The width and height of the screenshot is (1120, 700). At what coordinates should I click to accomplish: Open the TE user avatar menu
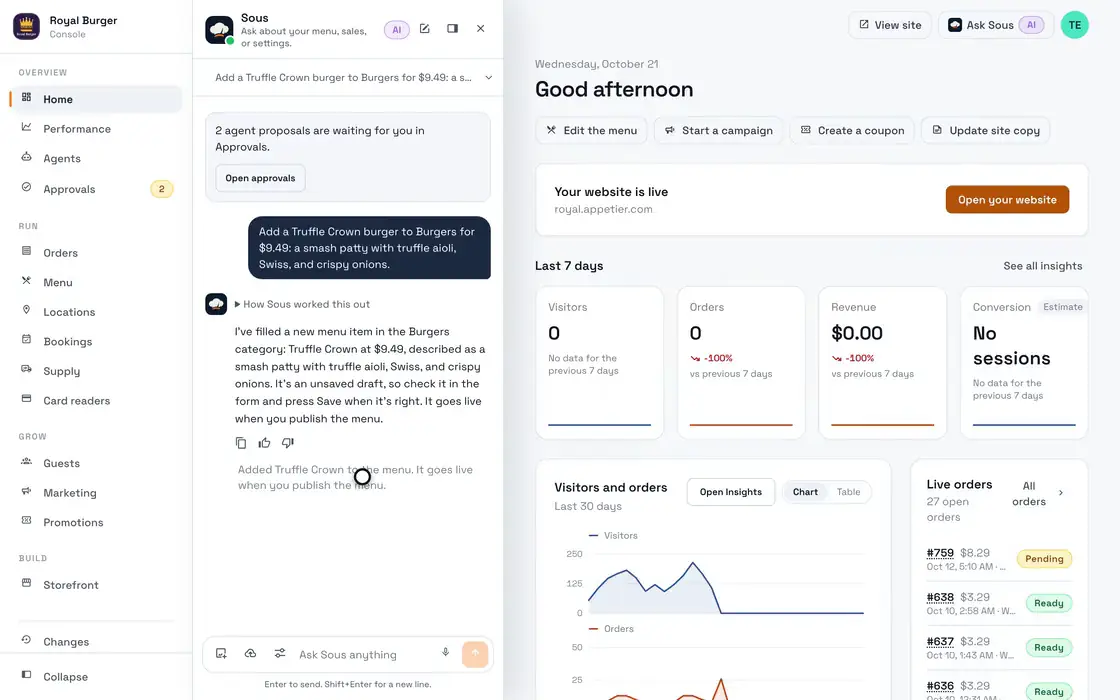pyautogui.click(x=1074, y=25)
